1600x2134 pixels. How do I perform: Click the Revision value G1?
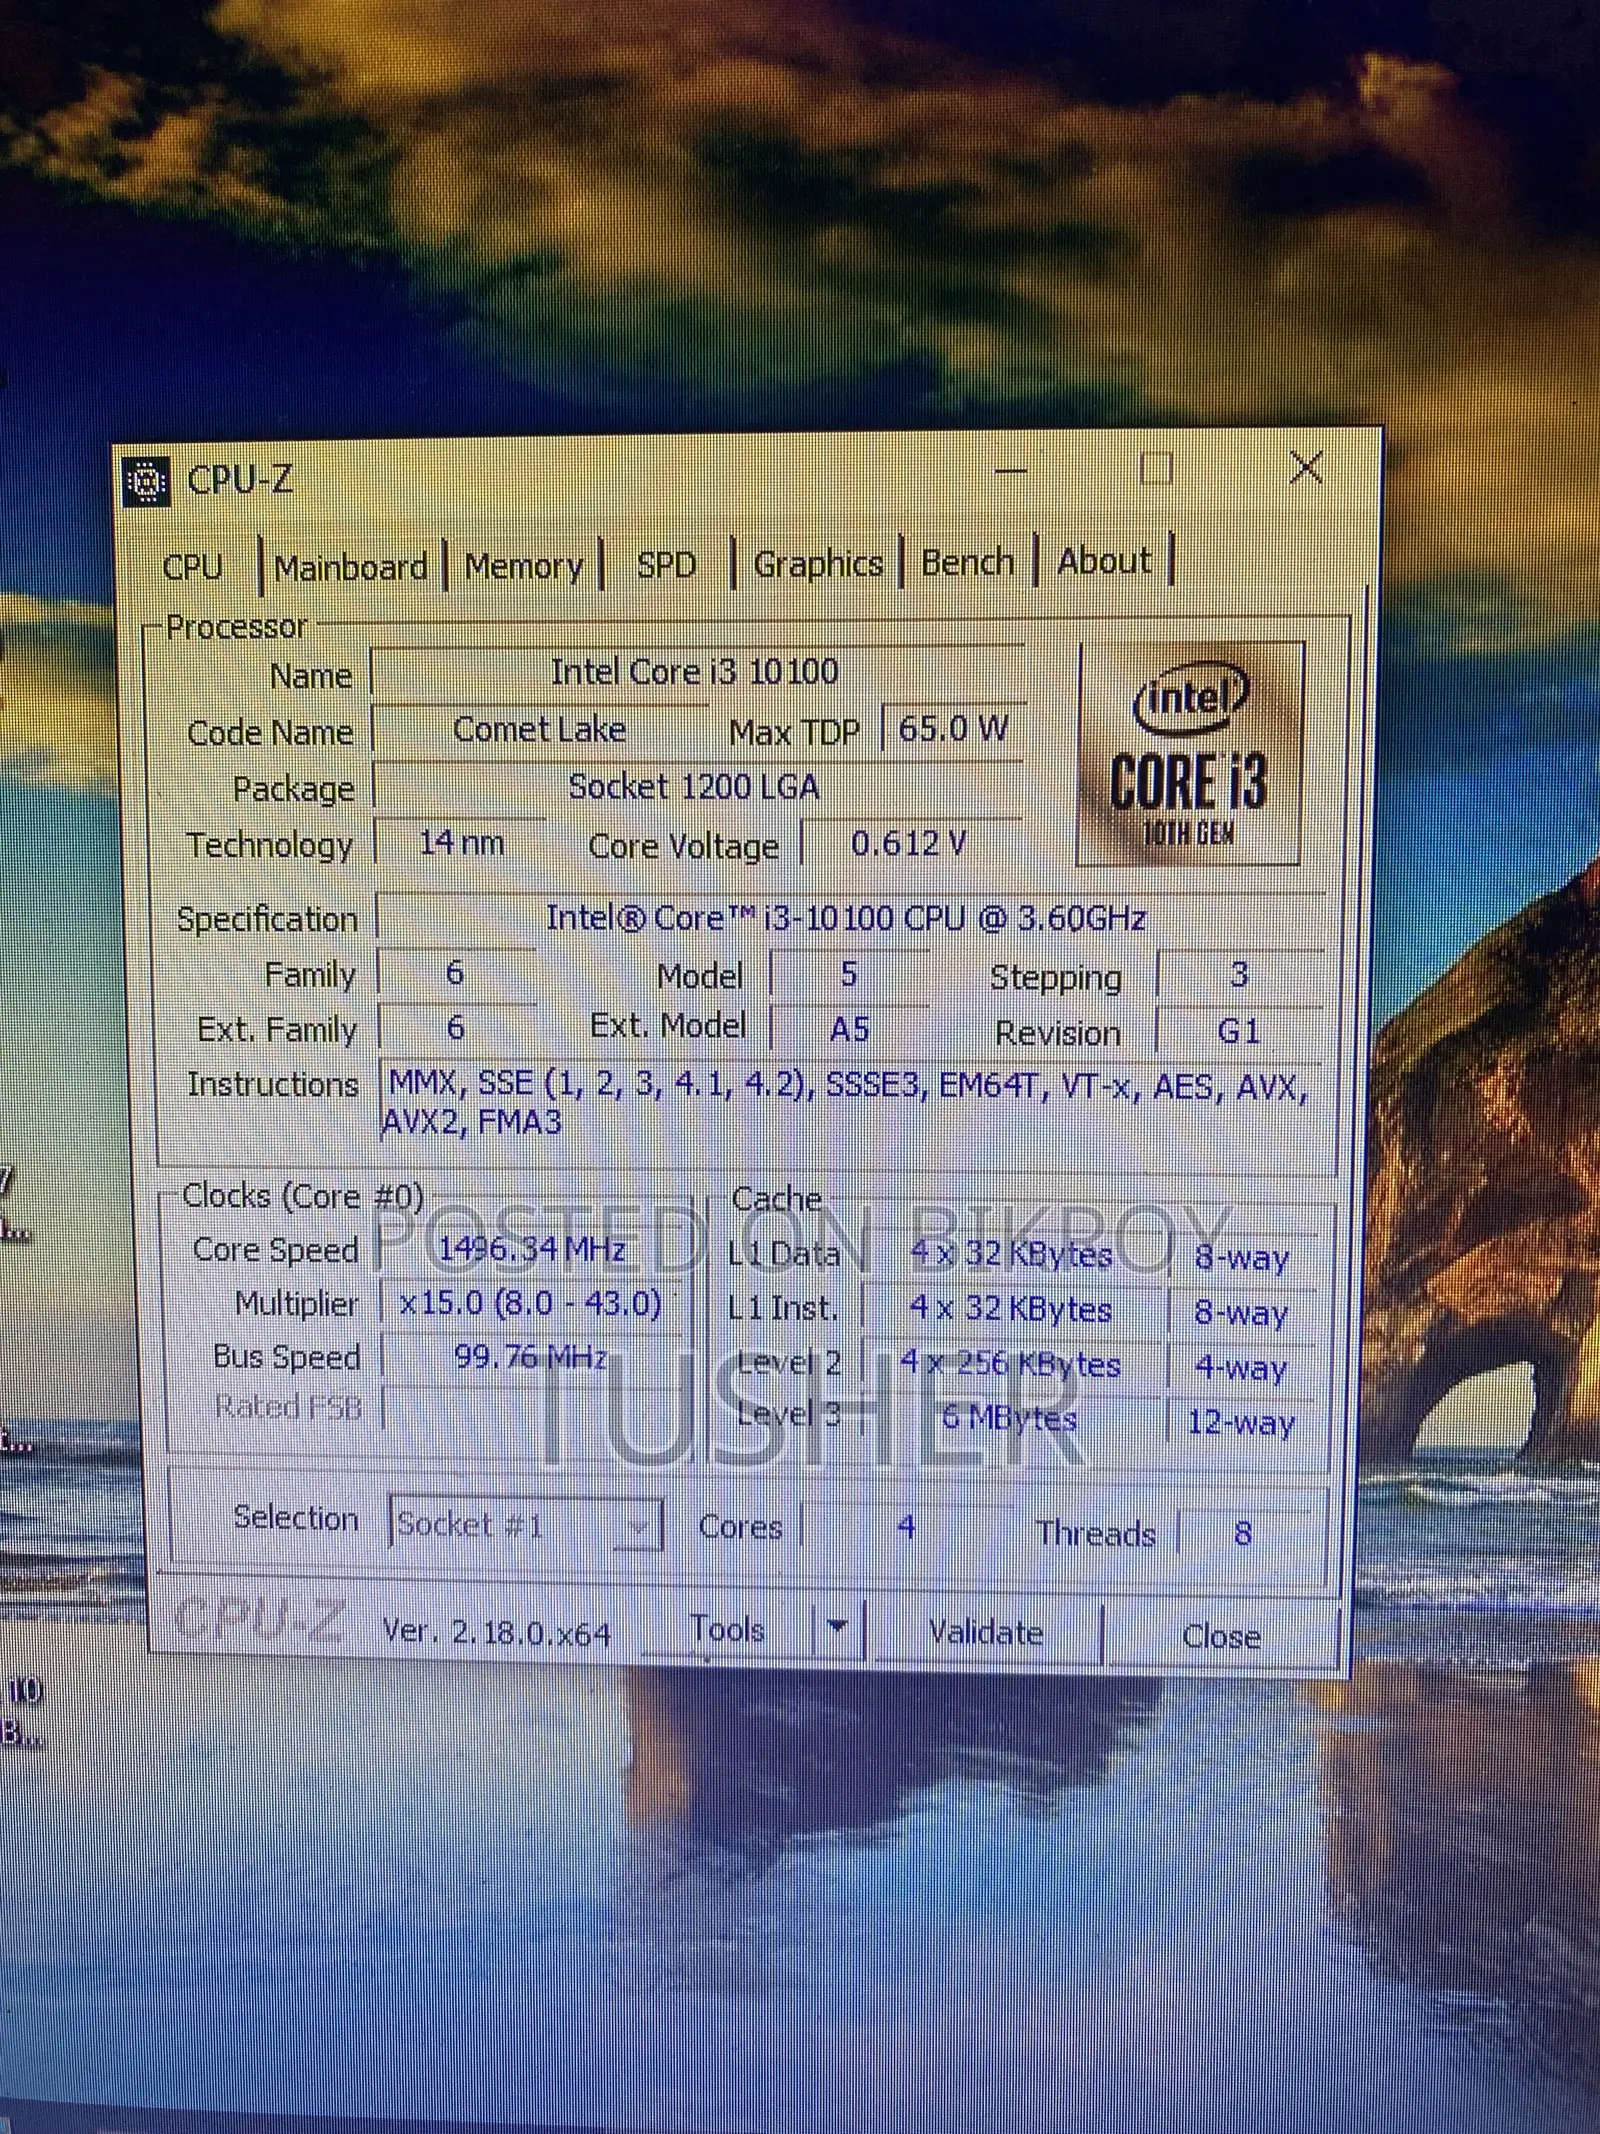pyautogui.click(x=1238, y=1030)
